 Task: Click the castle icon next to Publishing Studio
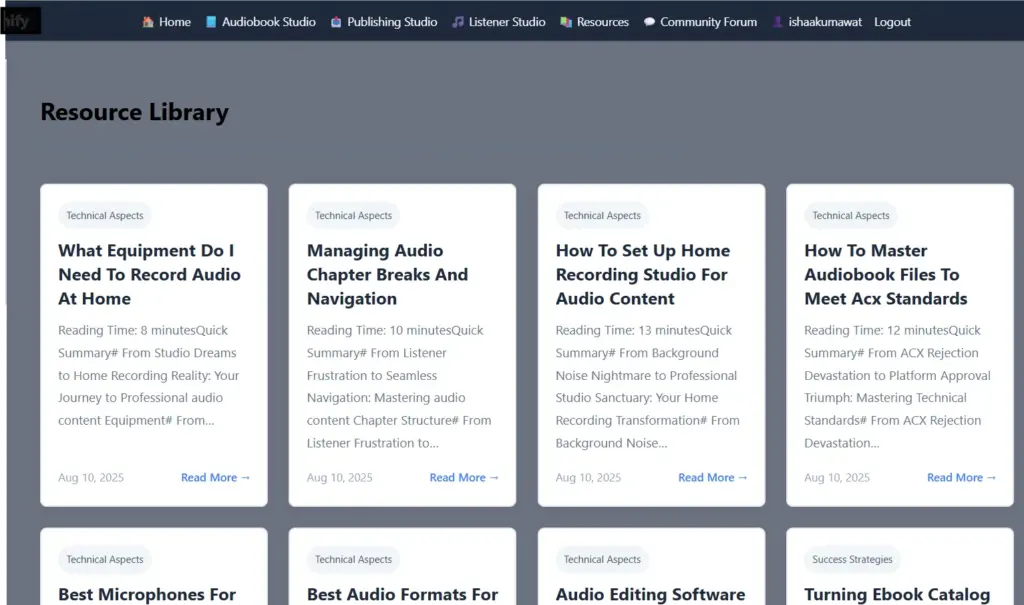pyautogui.click(x=336, y=21)
